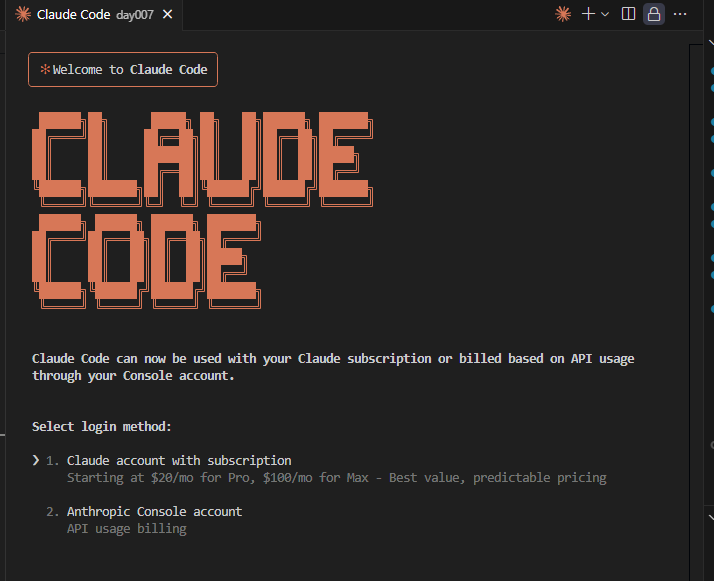The height and width of the screenshot is (581, 714).
Task: Select Anthropic Console account option
Action: [x=154, y=511]
